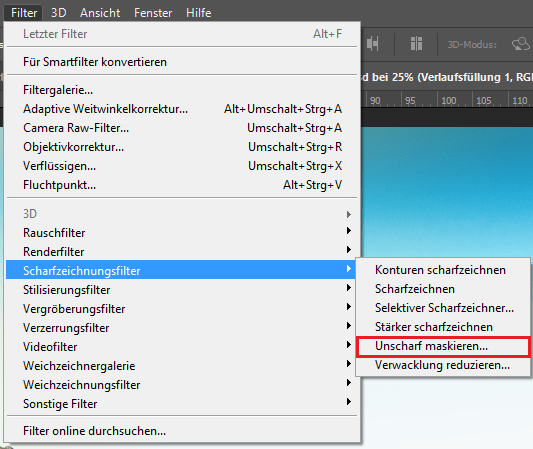Open the Hilfe menu

pyautogui.click(x=199, y=13)
